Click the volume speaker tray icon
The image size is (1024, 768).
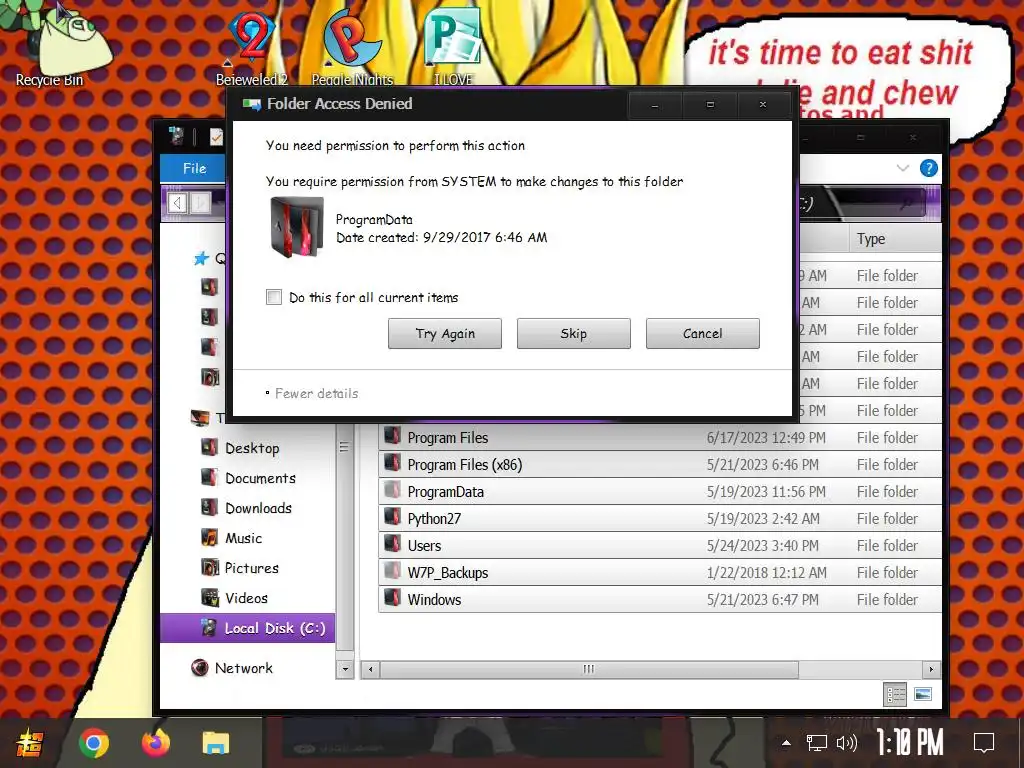pyautogui.click(x=846, y=743)
